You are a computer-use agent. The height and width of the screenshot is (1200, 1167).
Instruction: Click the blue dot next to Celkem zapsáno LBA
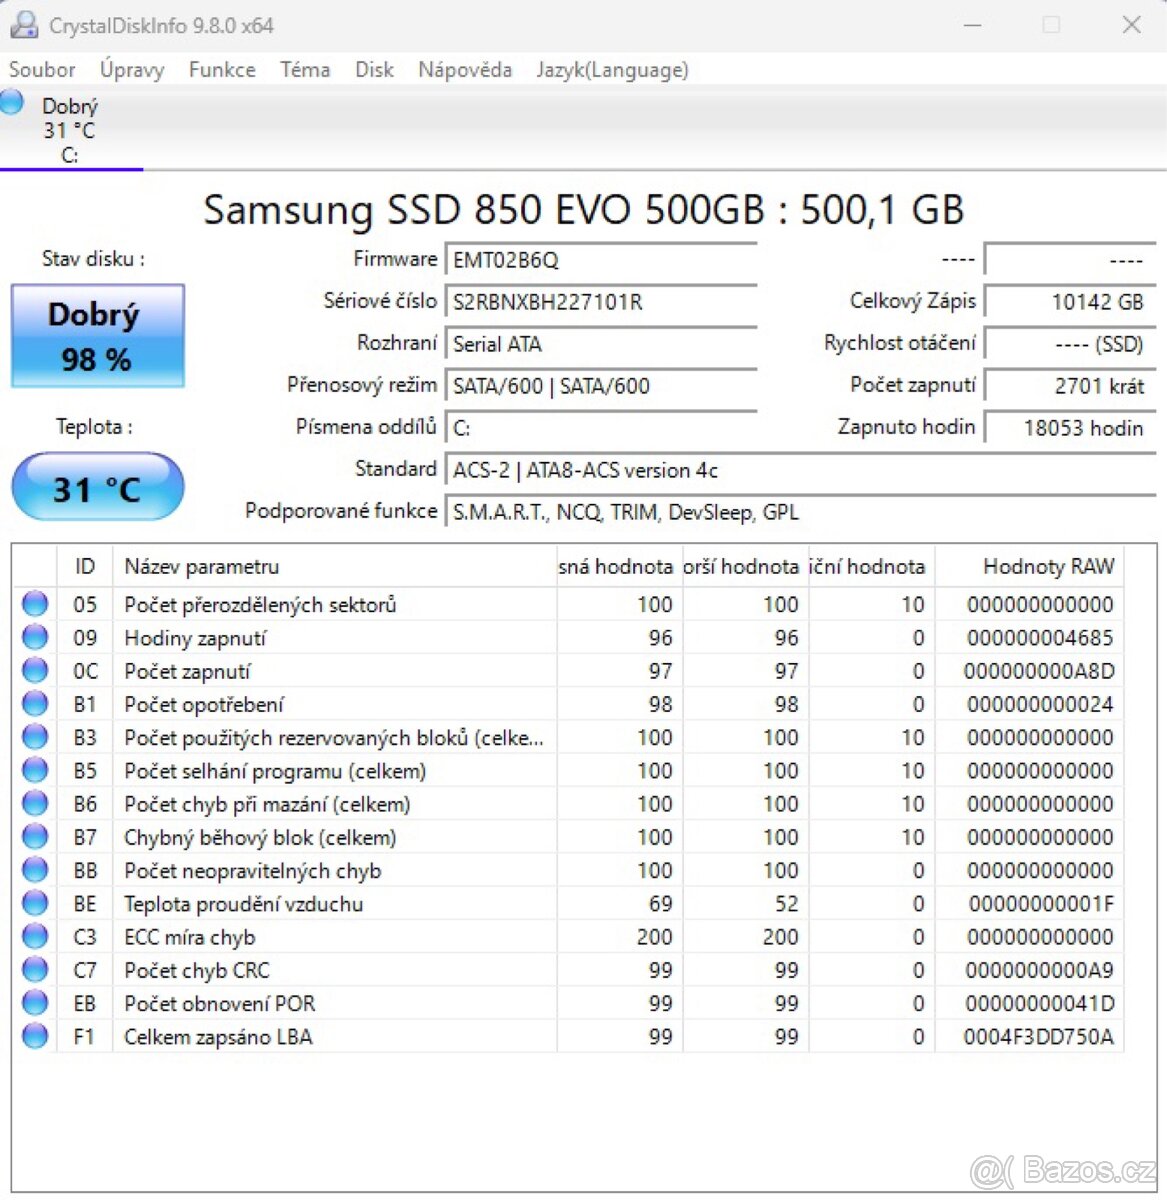pyautogui.click(x=34, y=1035)
